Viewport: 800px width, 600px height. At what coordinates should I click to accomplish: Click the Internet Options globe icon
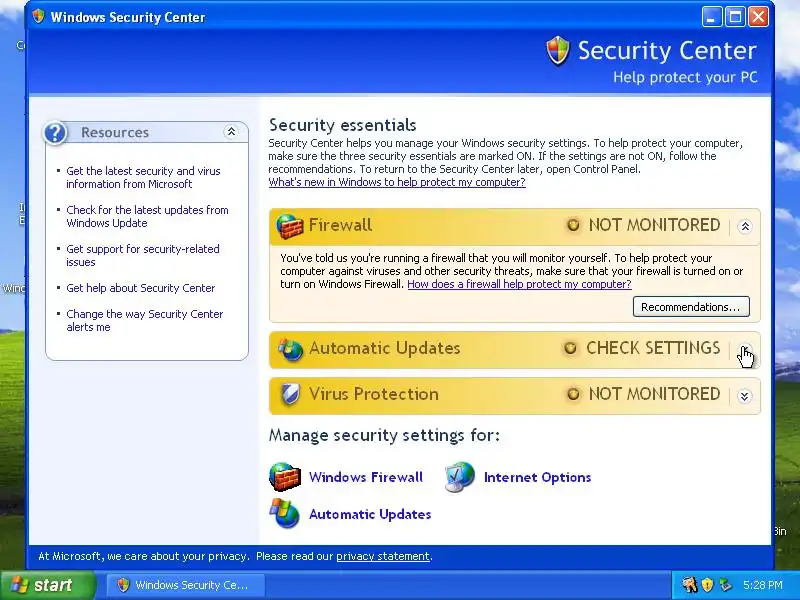pos(460,477)
